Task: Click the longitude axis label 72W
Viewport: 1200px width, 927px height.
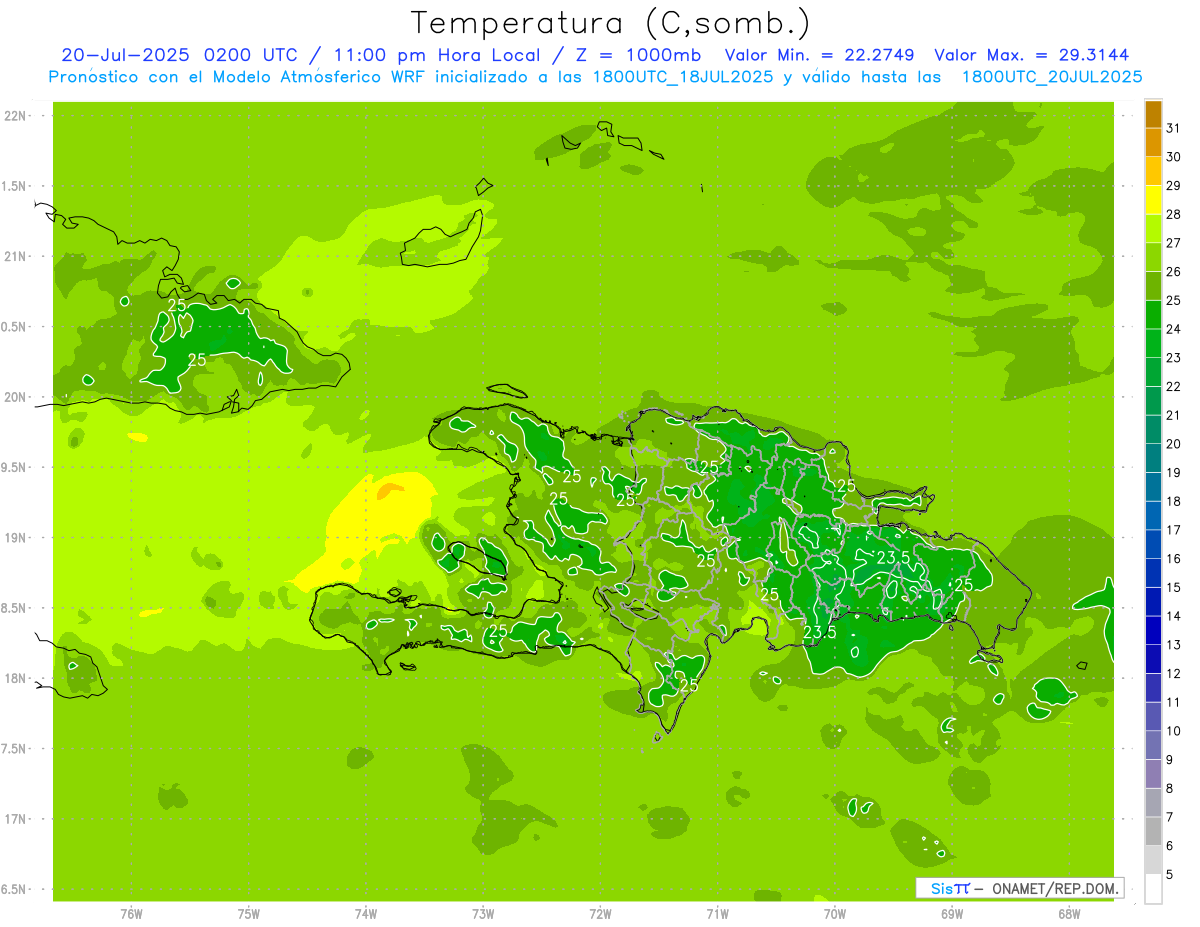Action: [x=600, y=914]
